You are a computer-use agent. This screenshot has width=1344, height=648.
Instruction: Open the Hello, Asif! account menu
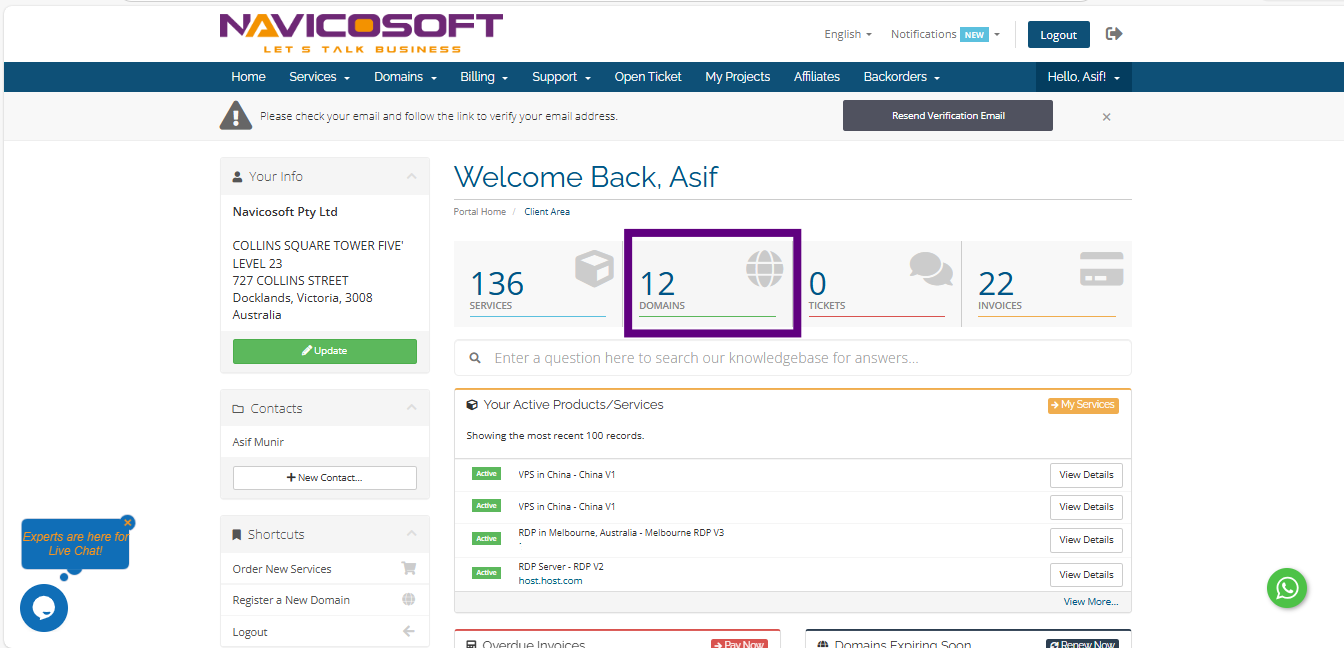coord(1083,77)
